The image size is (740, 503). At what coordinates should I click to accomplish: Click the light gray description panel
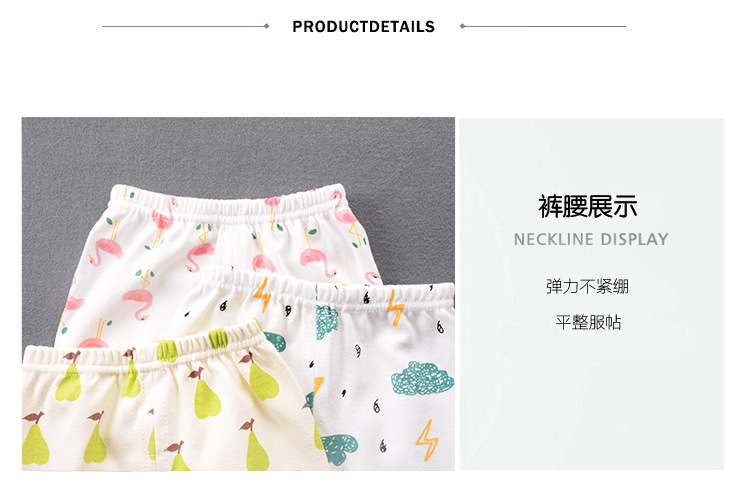pos(592,294)
